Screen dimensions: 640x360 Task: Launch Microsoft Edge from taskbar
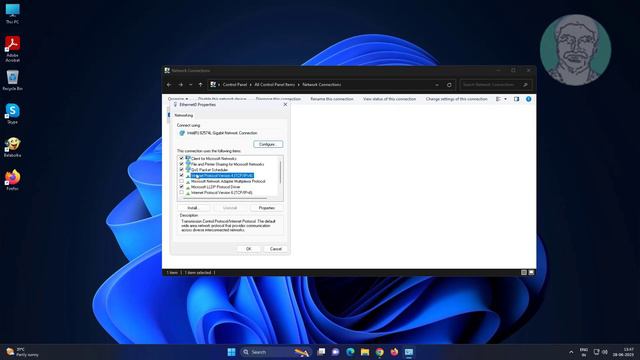(x=350, y=352)
